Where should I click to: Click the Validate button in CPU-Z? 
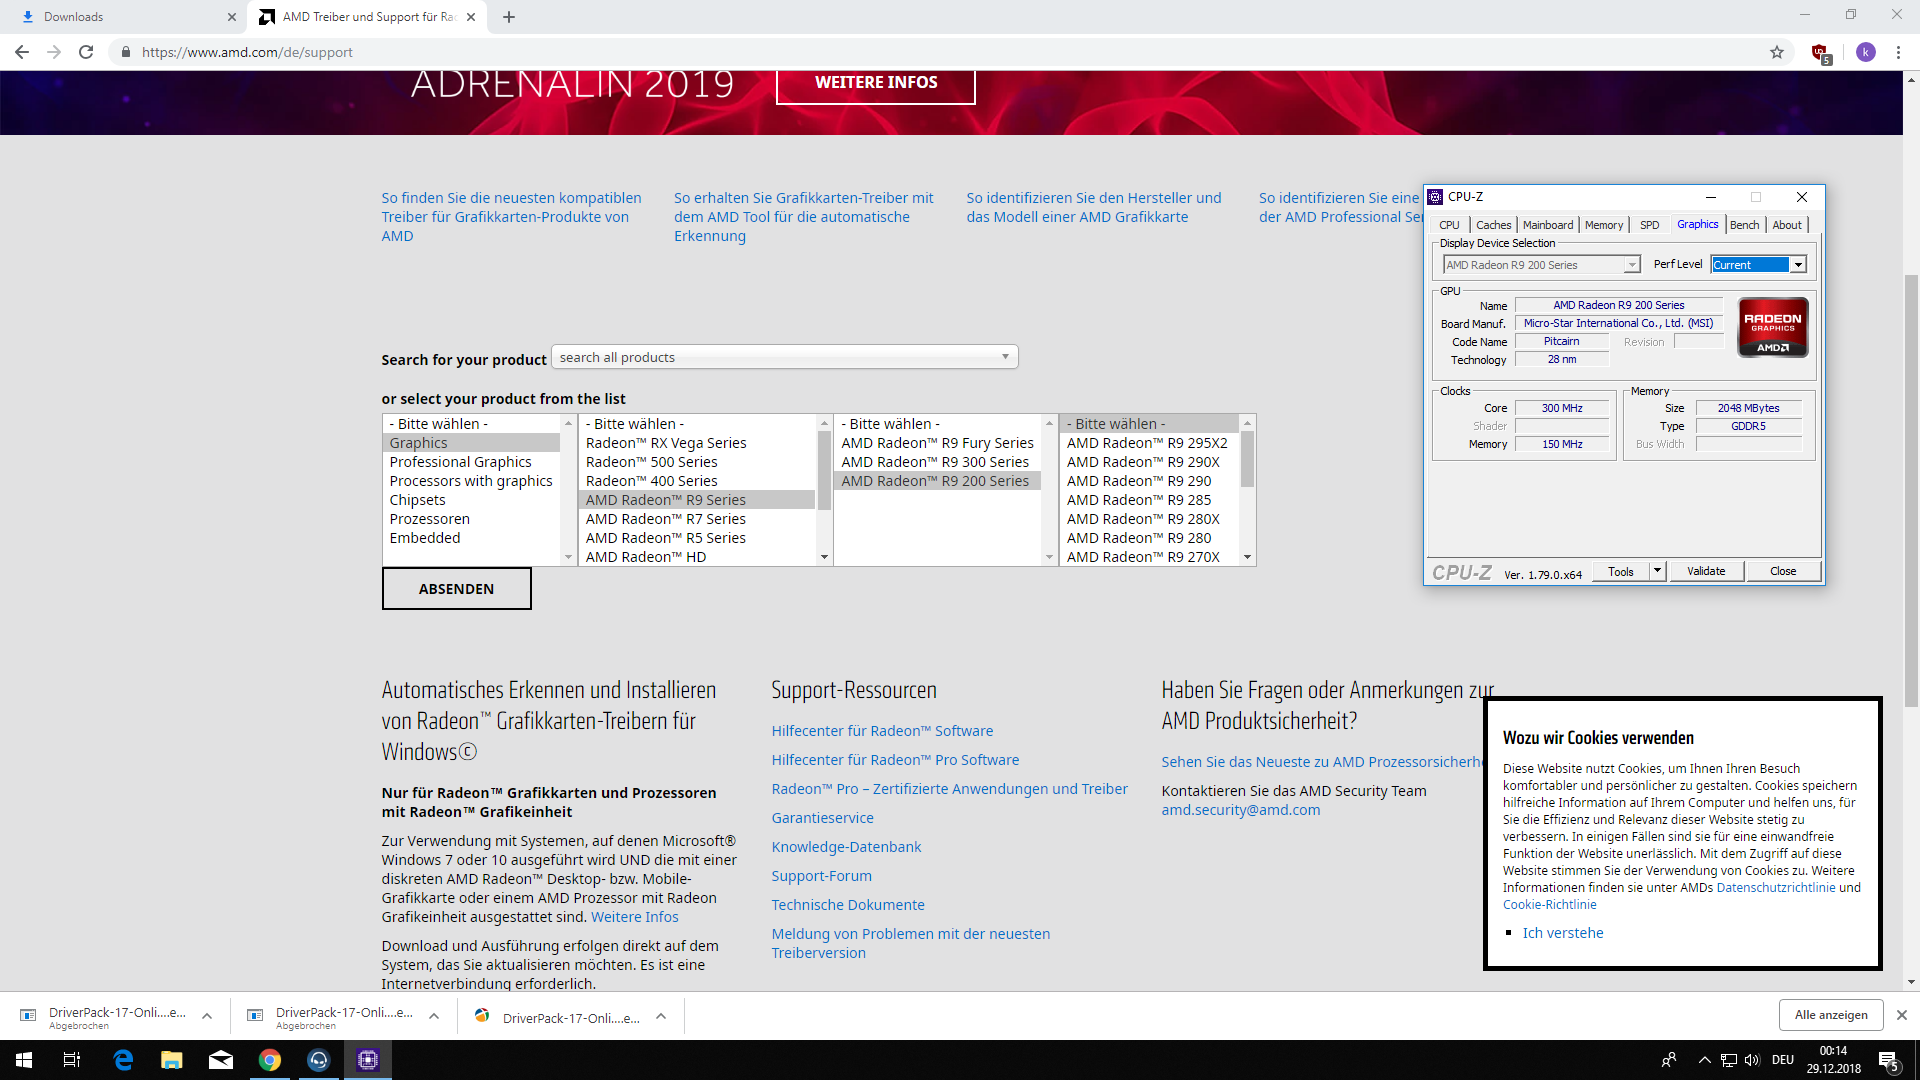pyautogui.click(x=1706, y=571)
